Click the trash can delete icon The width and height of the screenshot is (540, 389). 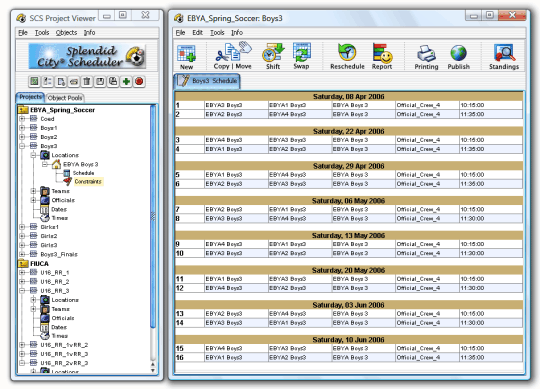87,82
